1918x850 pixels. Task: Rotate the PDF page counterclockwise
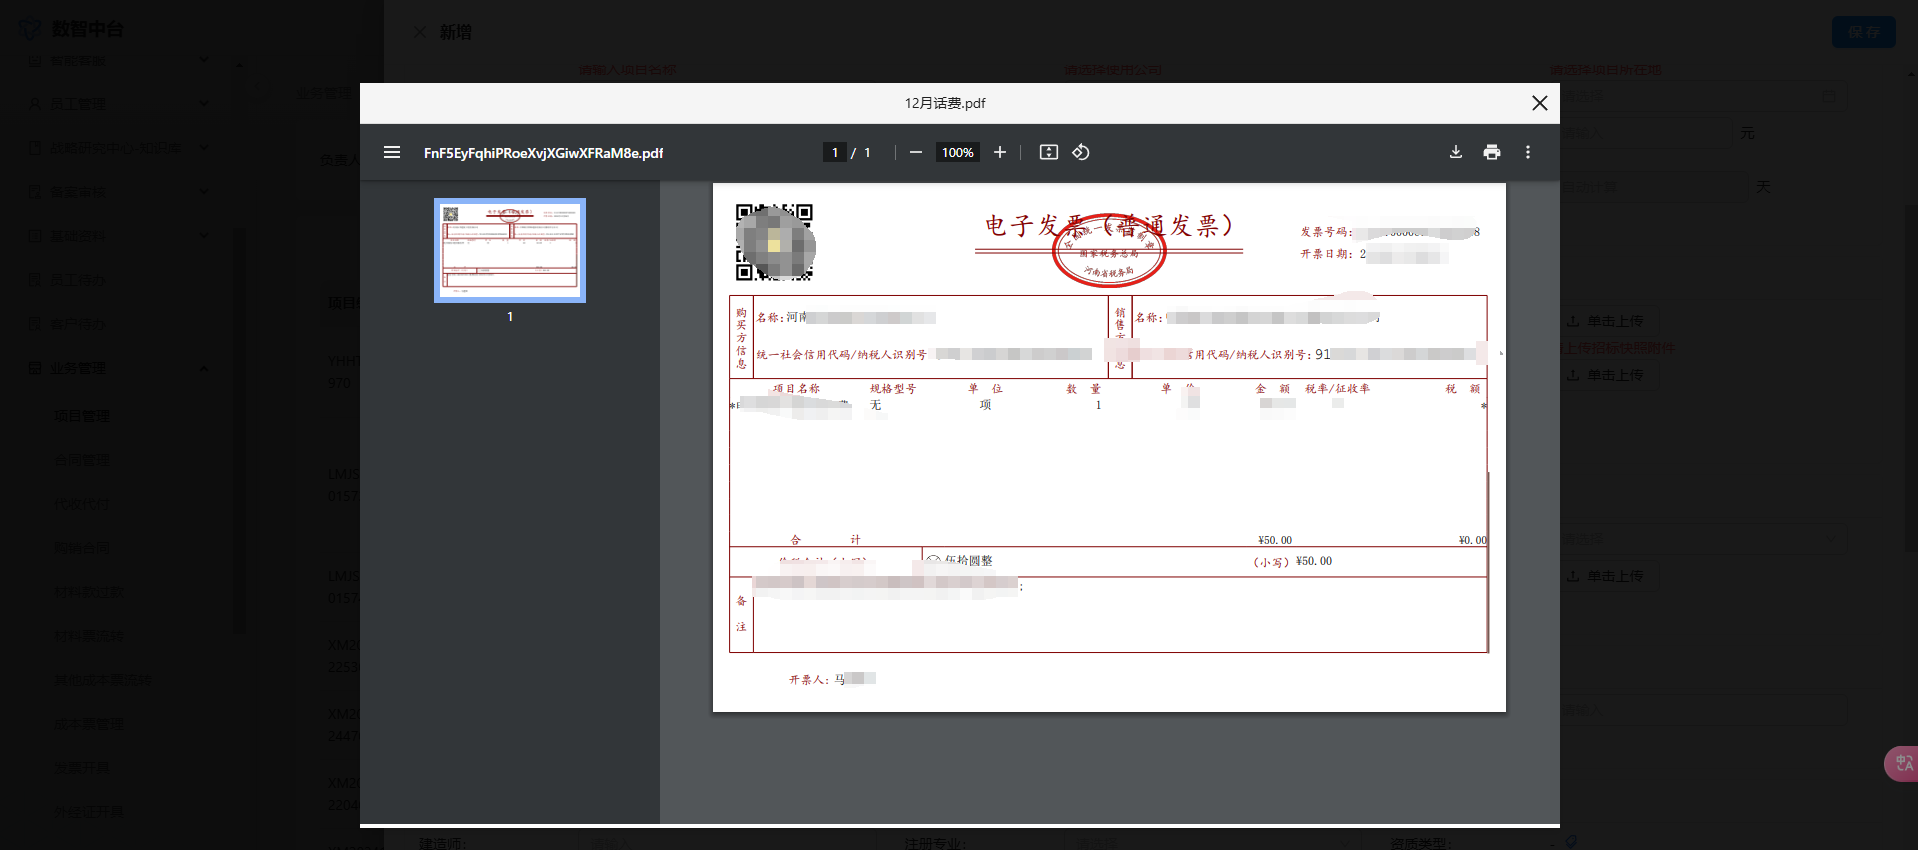pos(1081,152)
